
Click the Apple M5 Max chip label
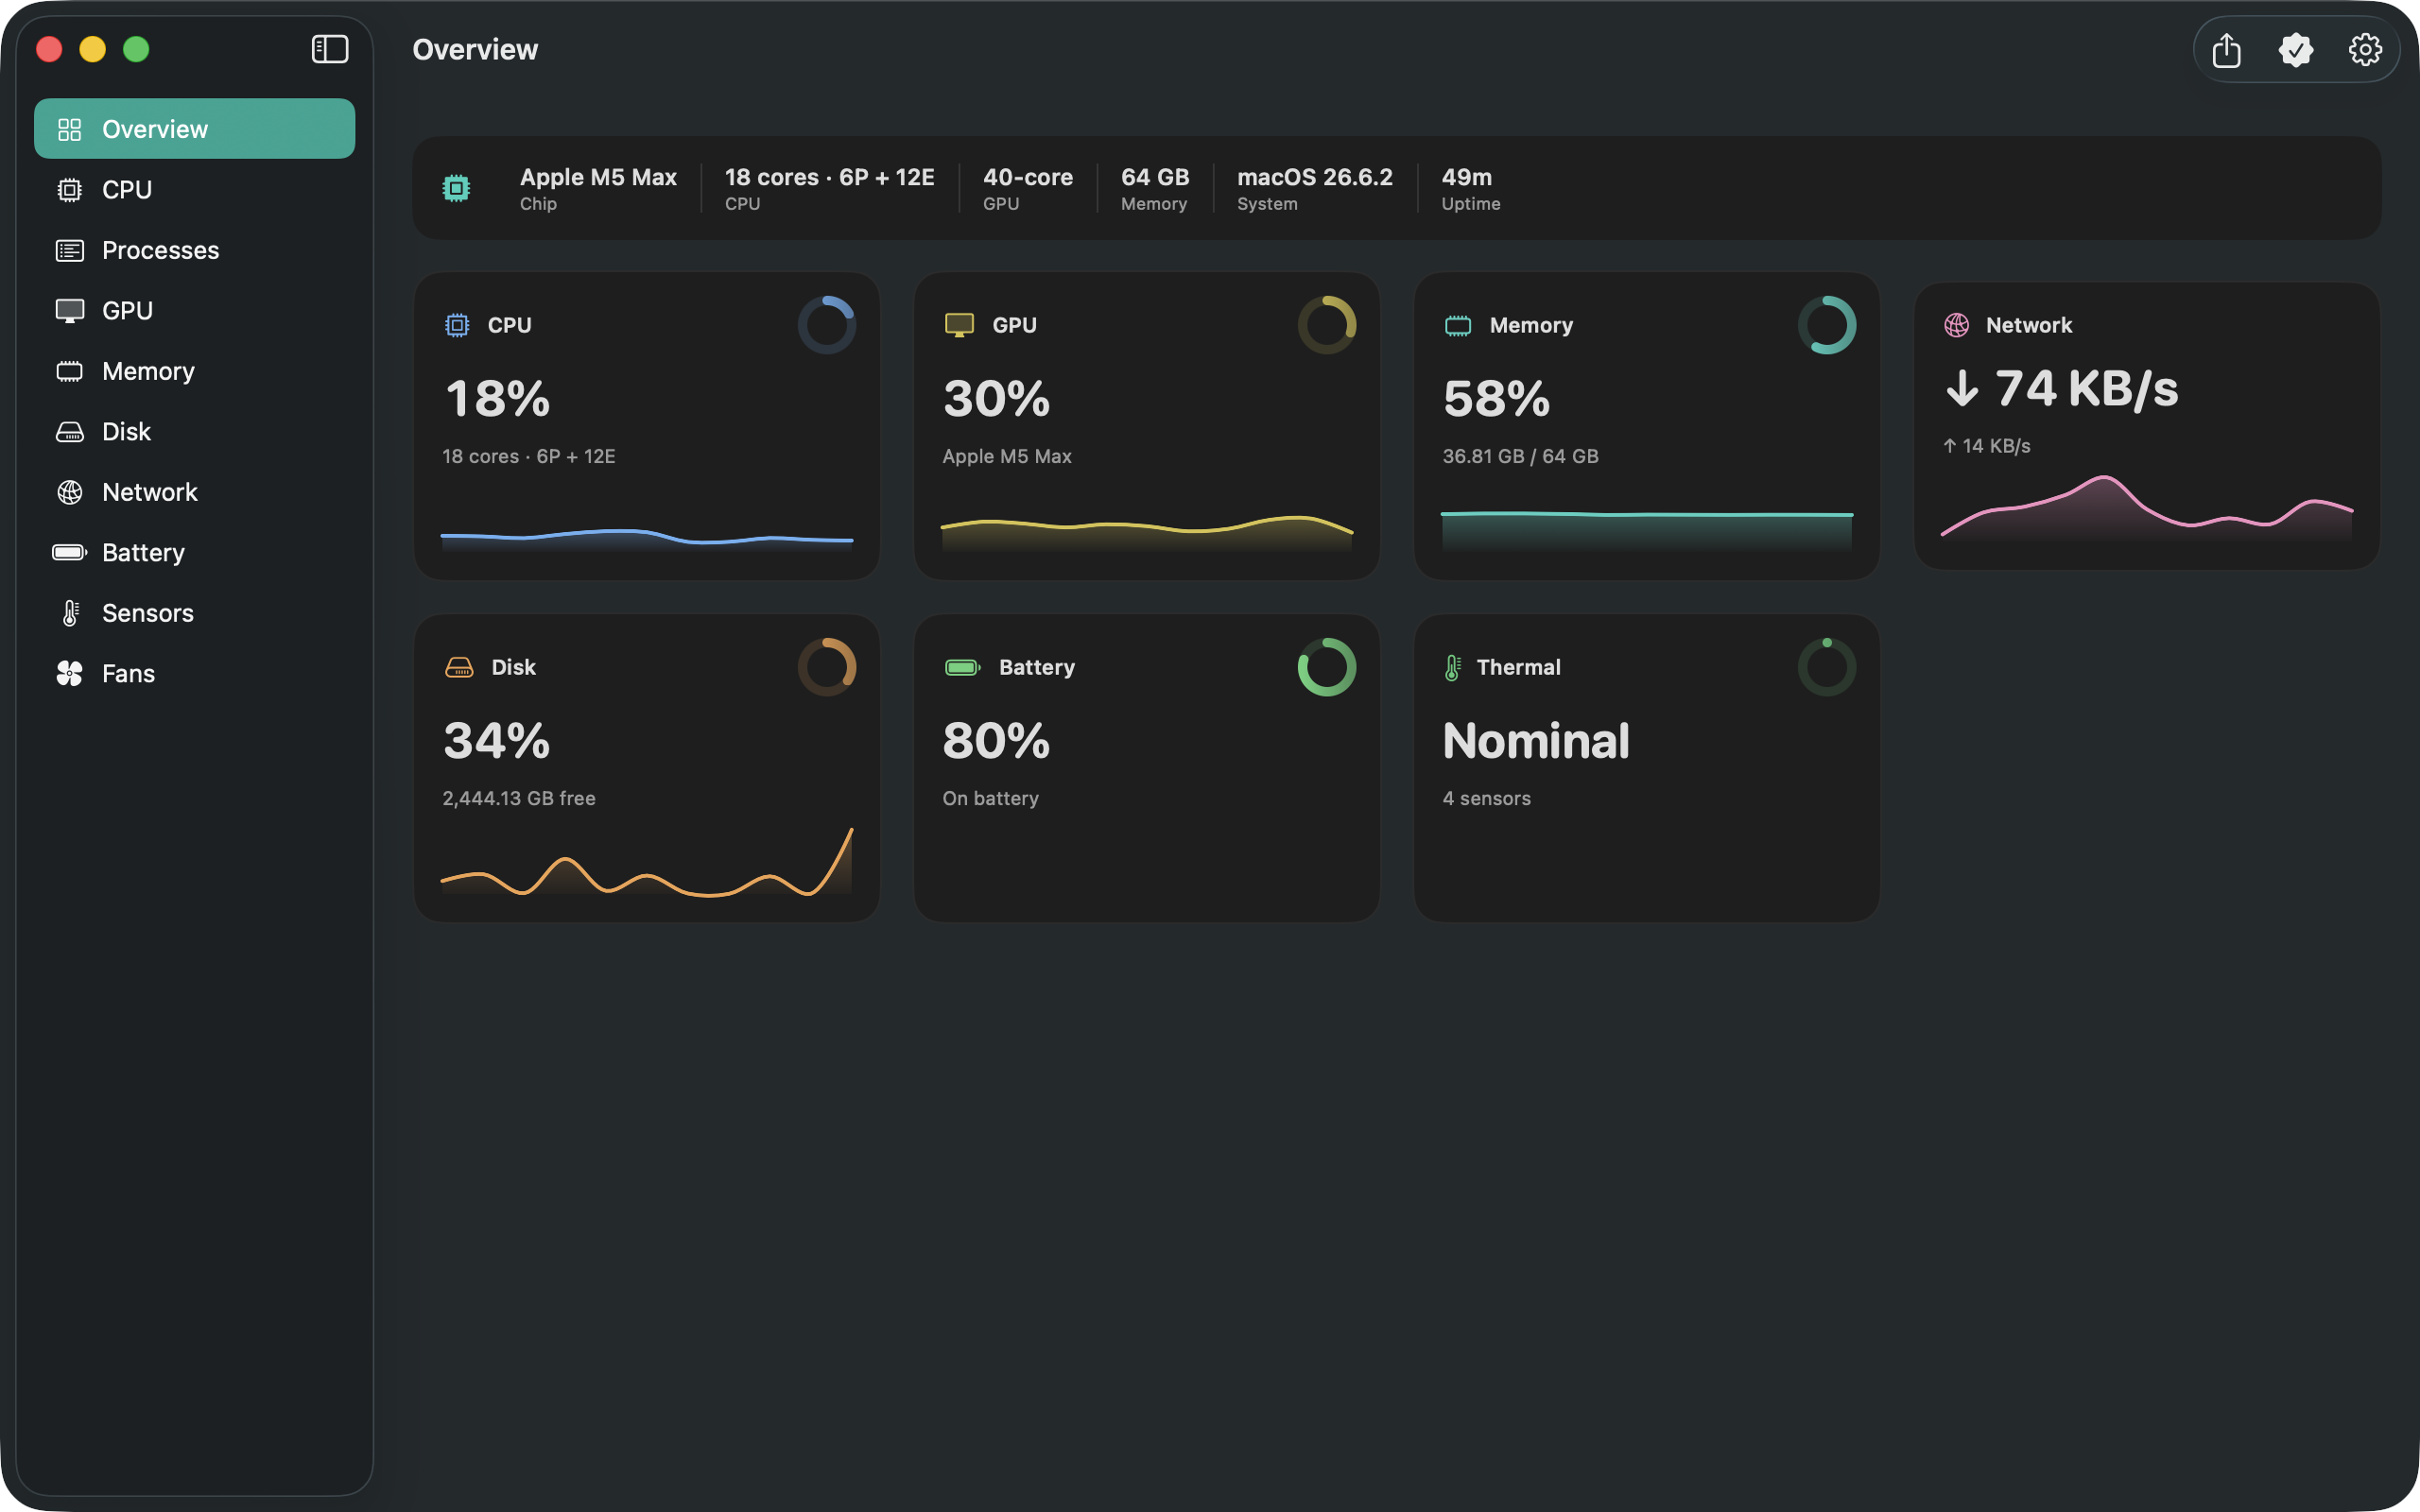[598, 177]
